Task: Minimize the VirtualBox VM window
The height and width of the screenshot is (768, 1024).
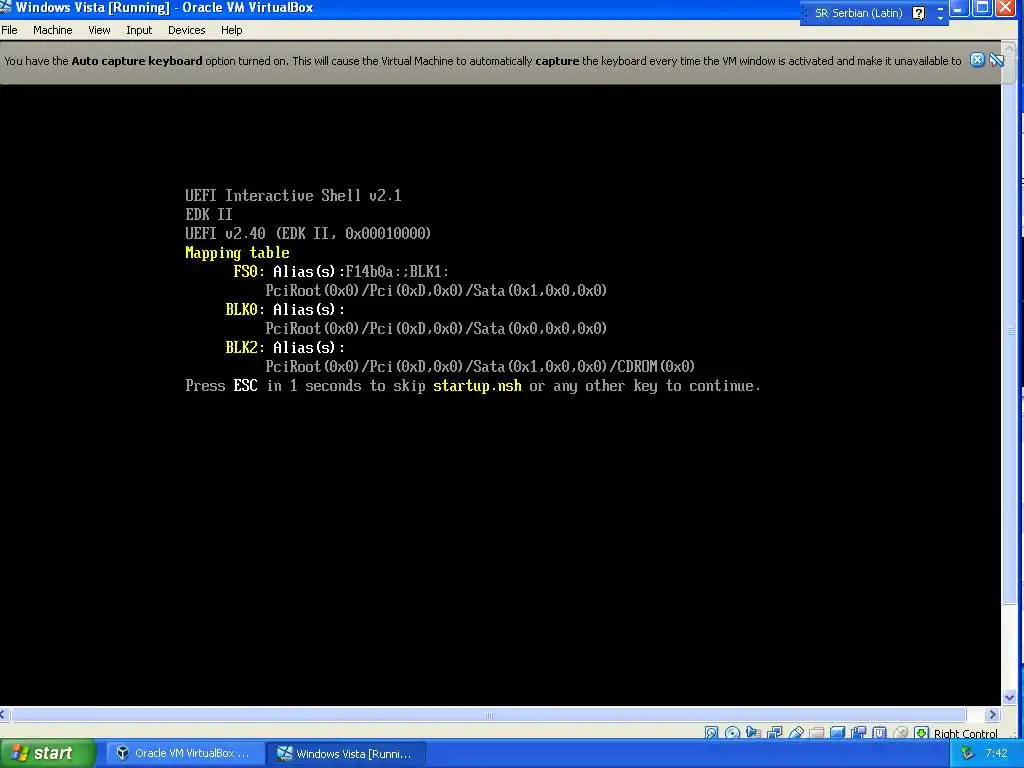Action: tap(959, 8)
